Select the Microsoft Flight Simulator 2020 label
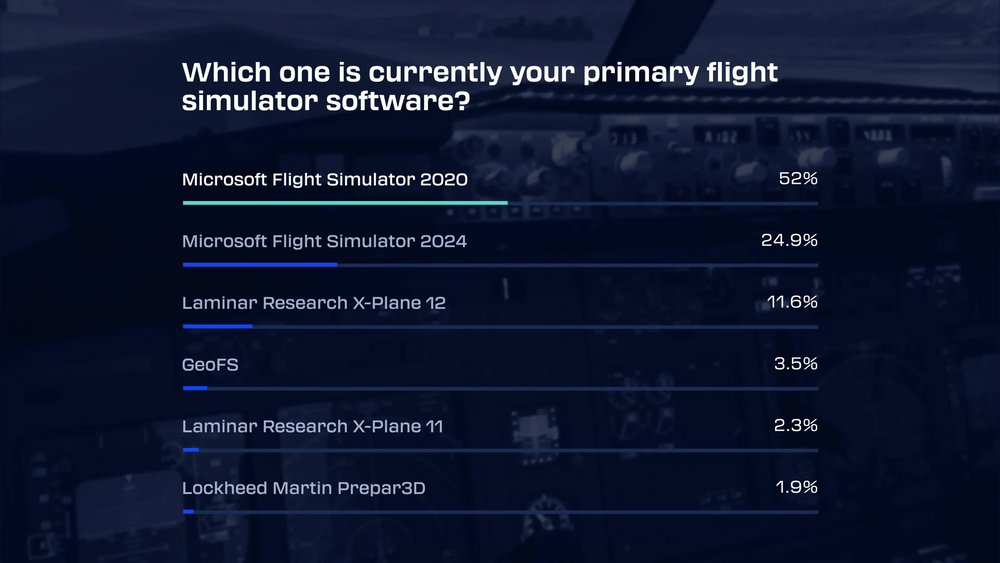Screen dimensions: 1000x563 (x=325, y=180)
